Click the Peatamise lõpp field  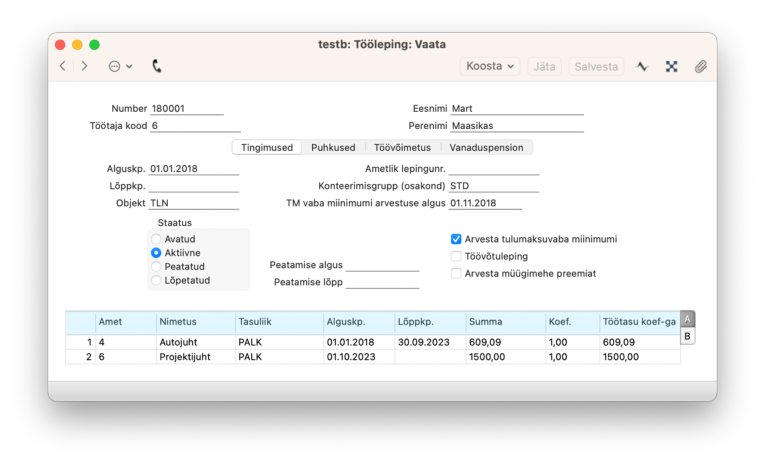[382, 282]
